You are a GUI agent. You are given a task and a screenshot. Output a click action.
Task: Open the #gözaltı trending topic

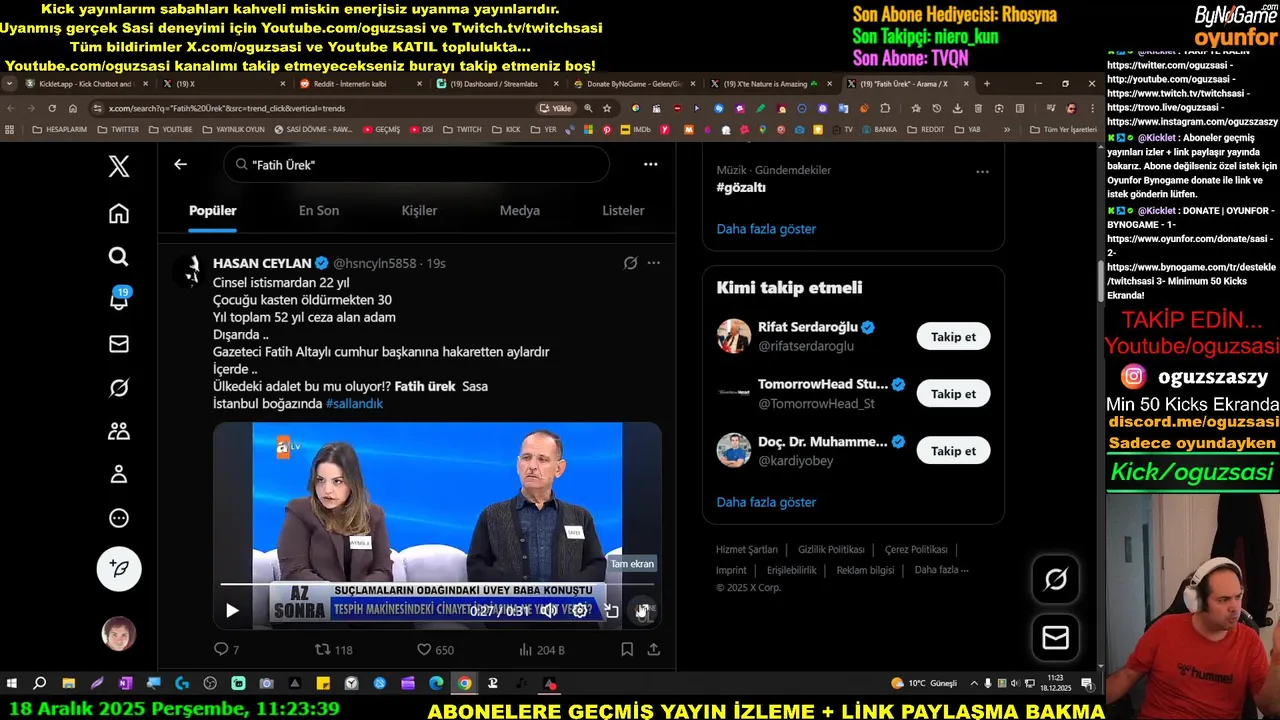point(741,187)
